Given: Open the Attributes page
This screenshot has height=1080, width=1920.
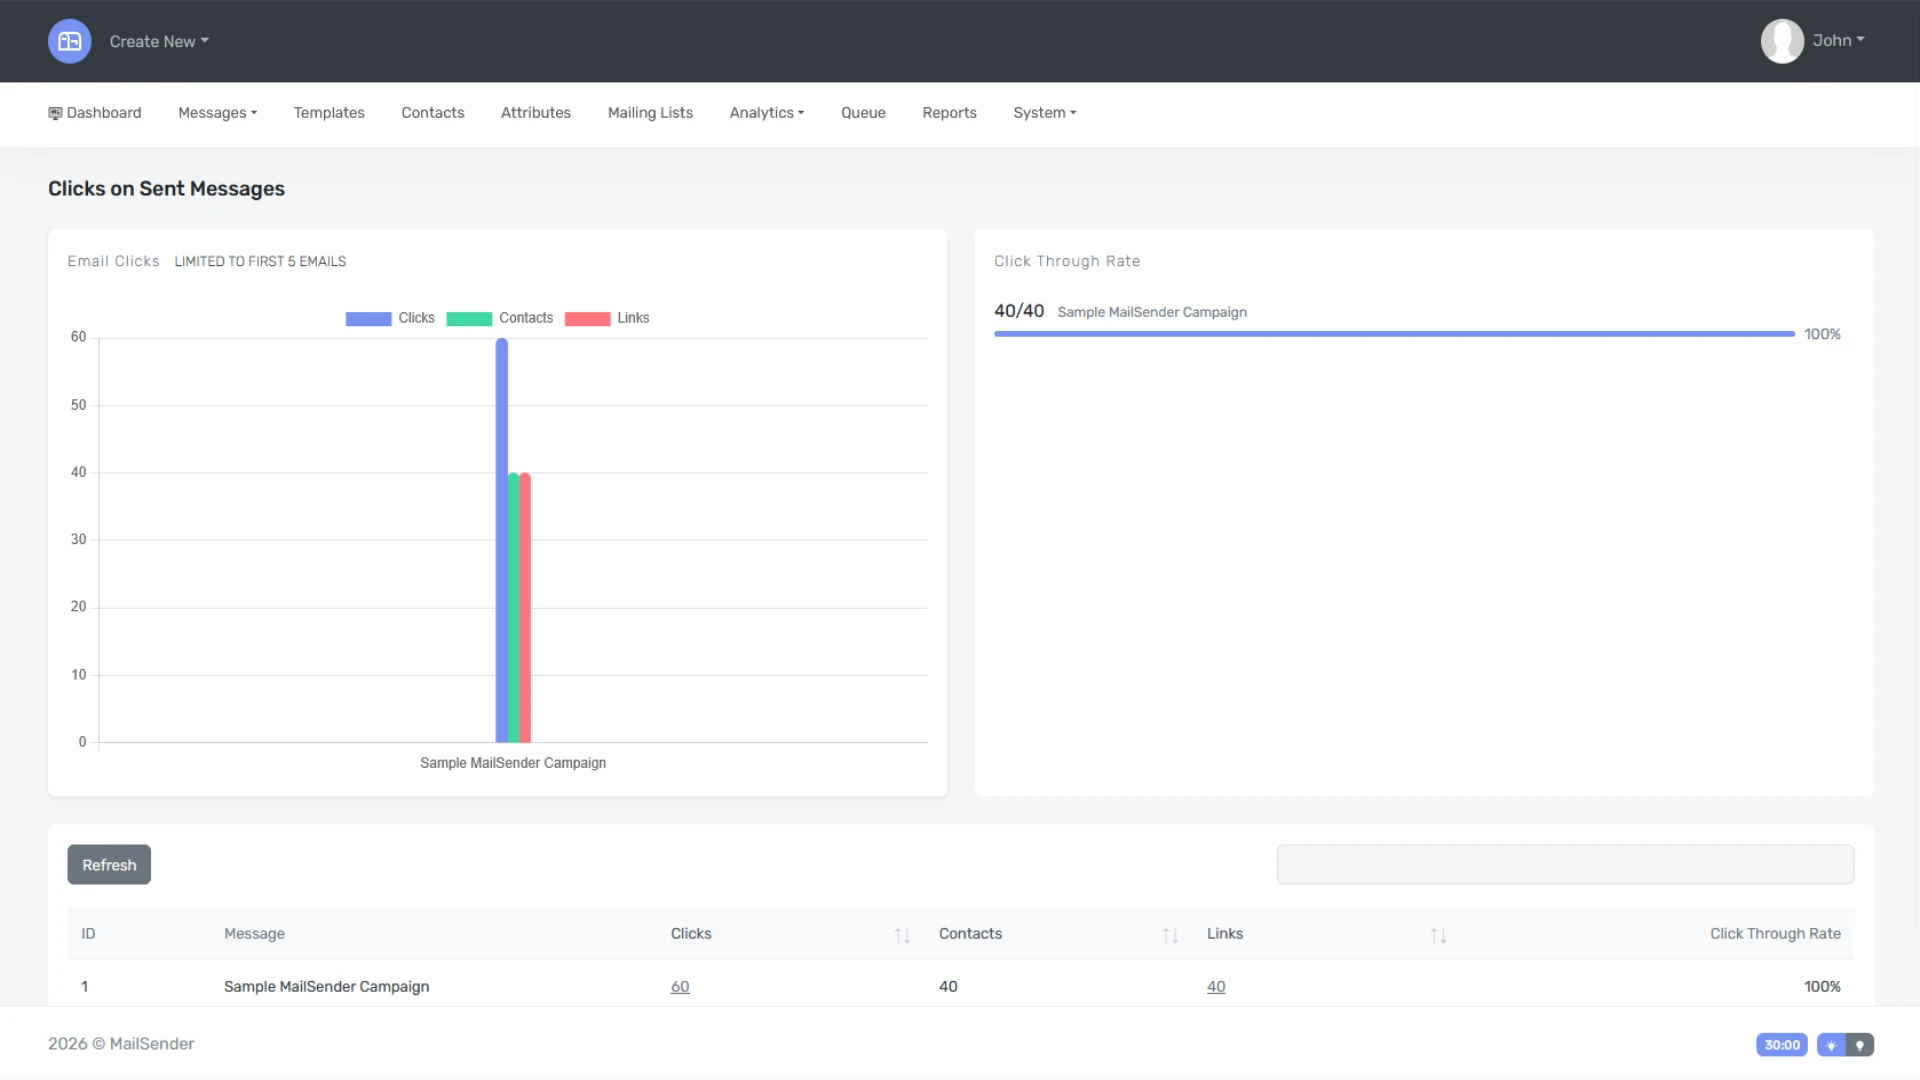Looking at the screenshot, I should click(536, 113).
